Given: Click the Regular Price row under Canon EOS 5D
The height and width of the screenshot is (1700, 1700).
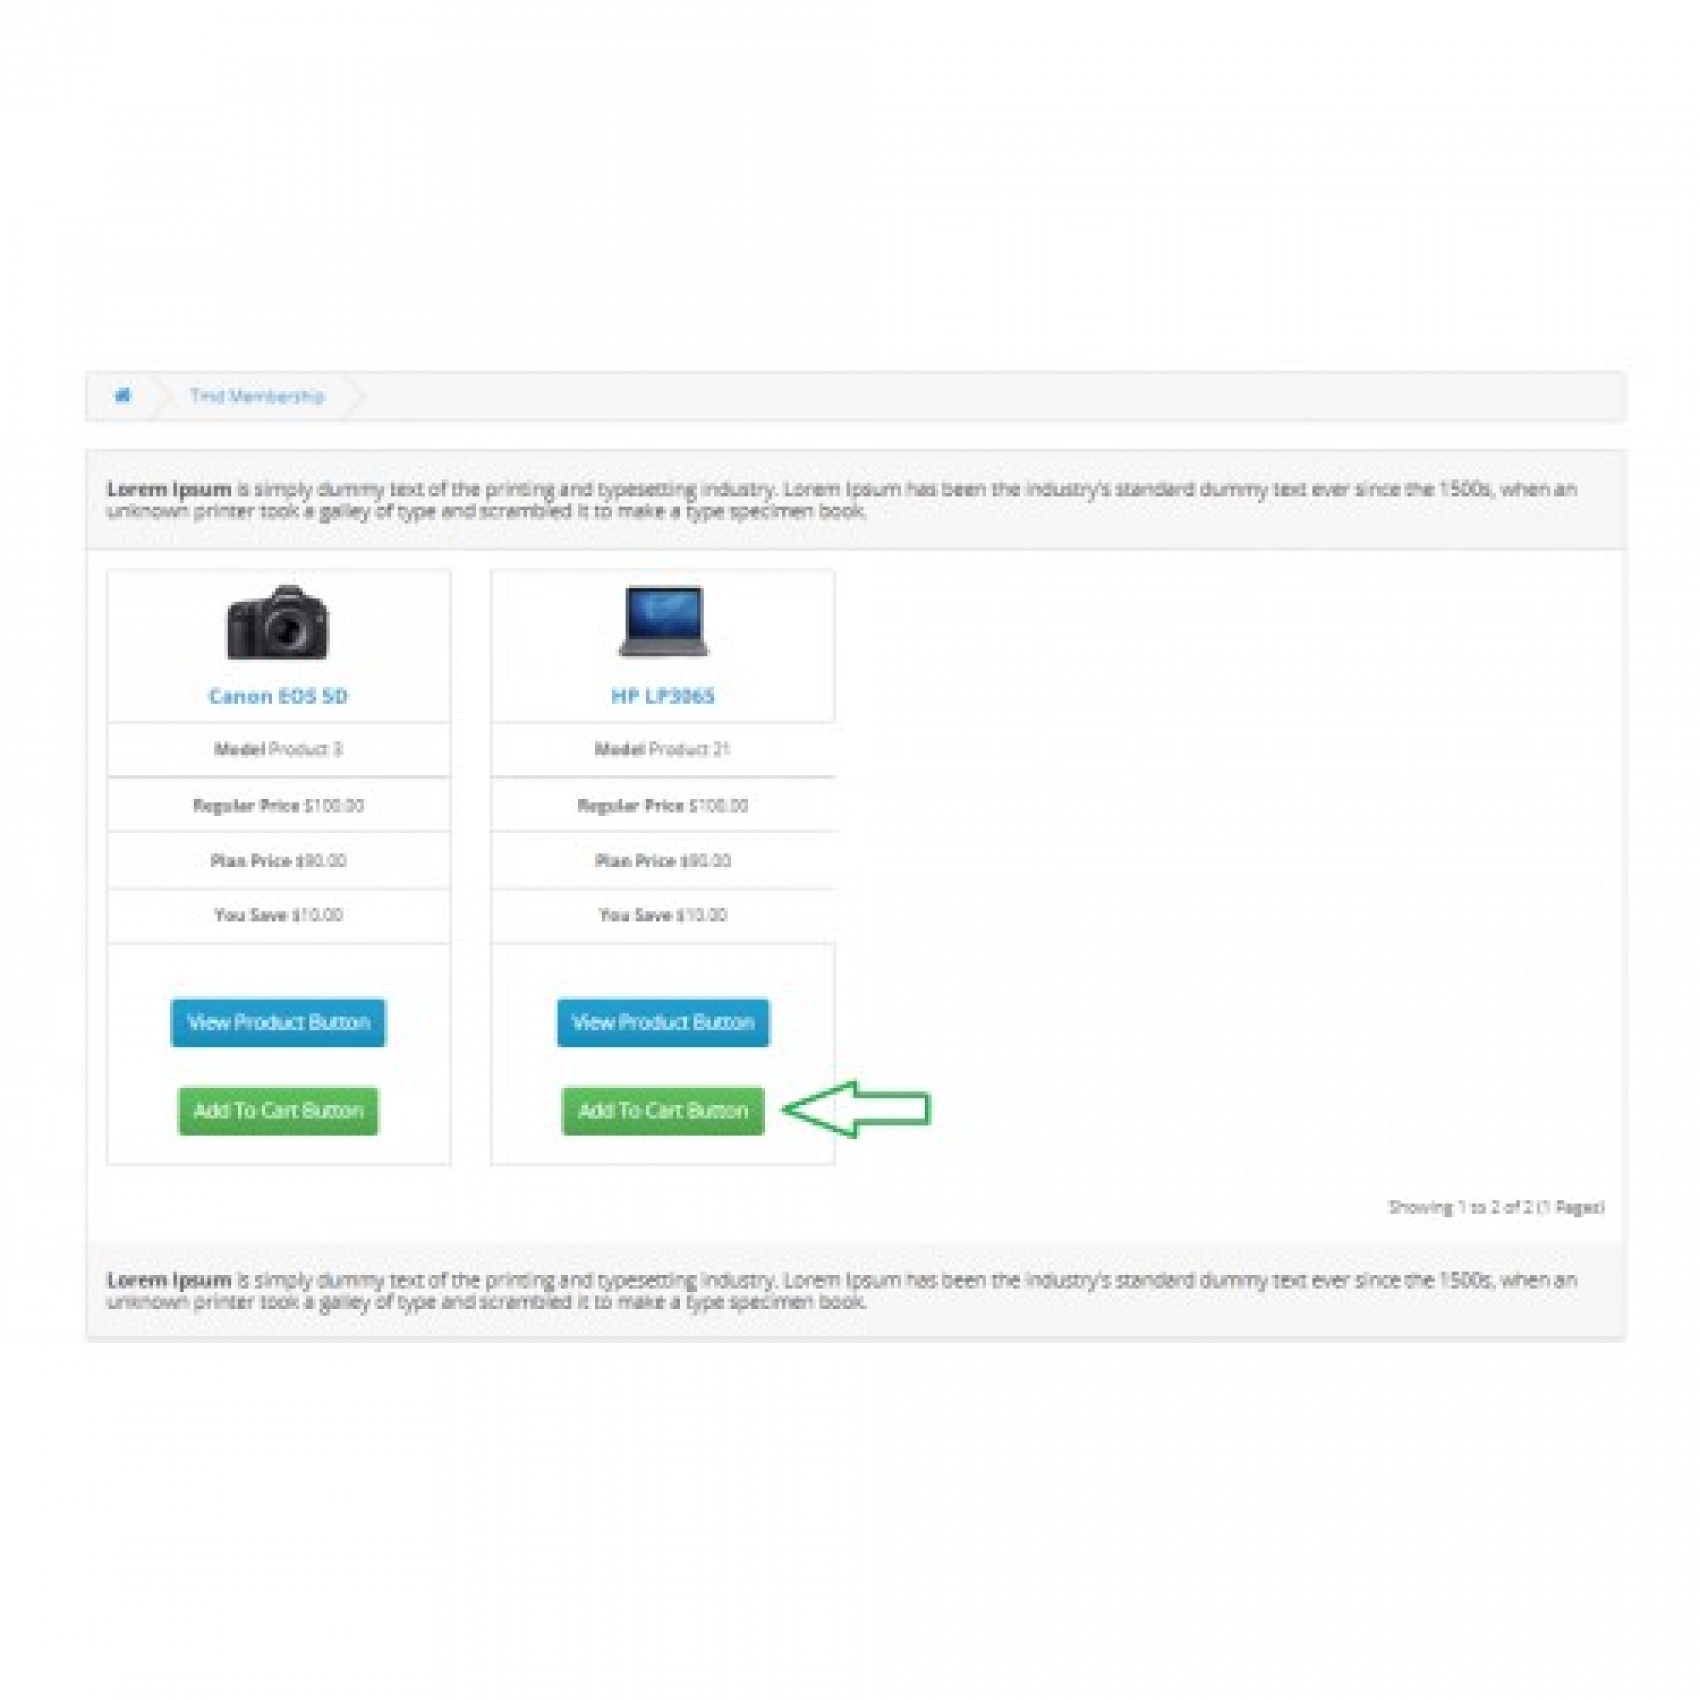Looking at the screenshot, I should point(278,805).
